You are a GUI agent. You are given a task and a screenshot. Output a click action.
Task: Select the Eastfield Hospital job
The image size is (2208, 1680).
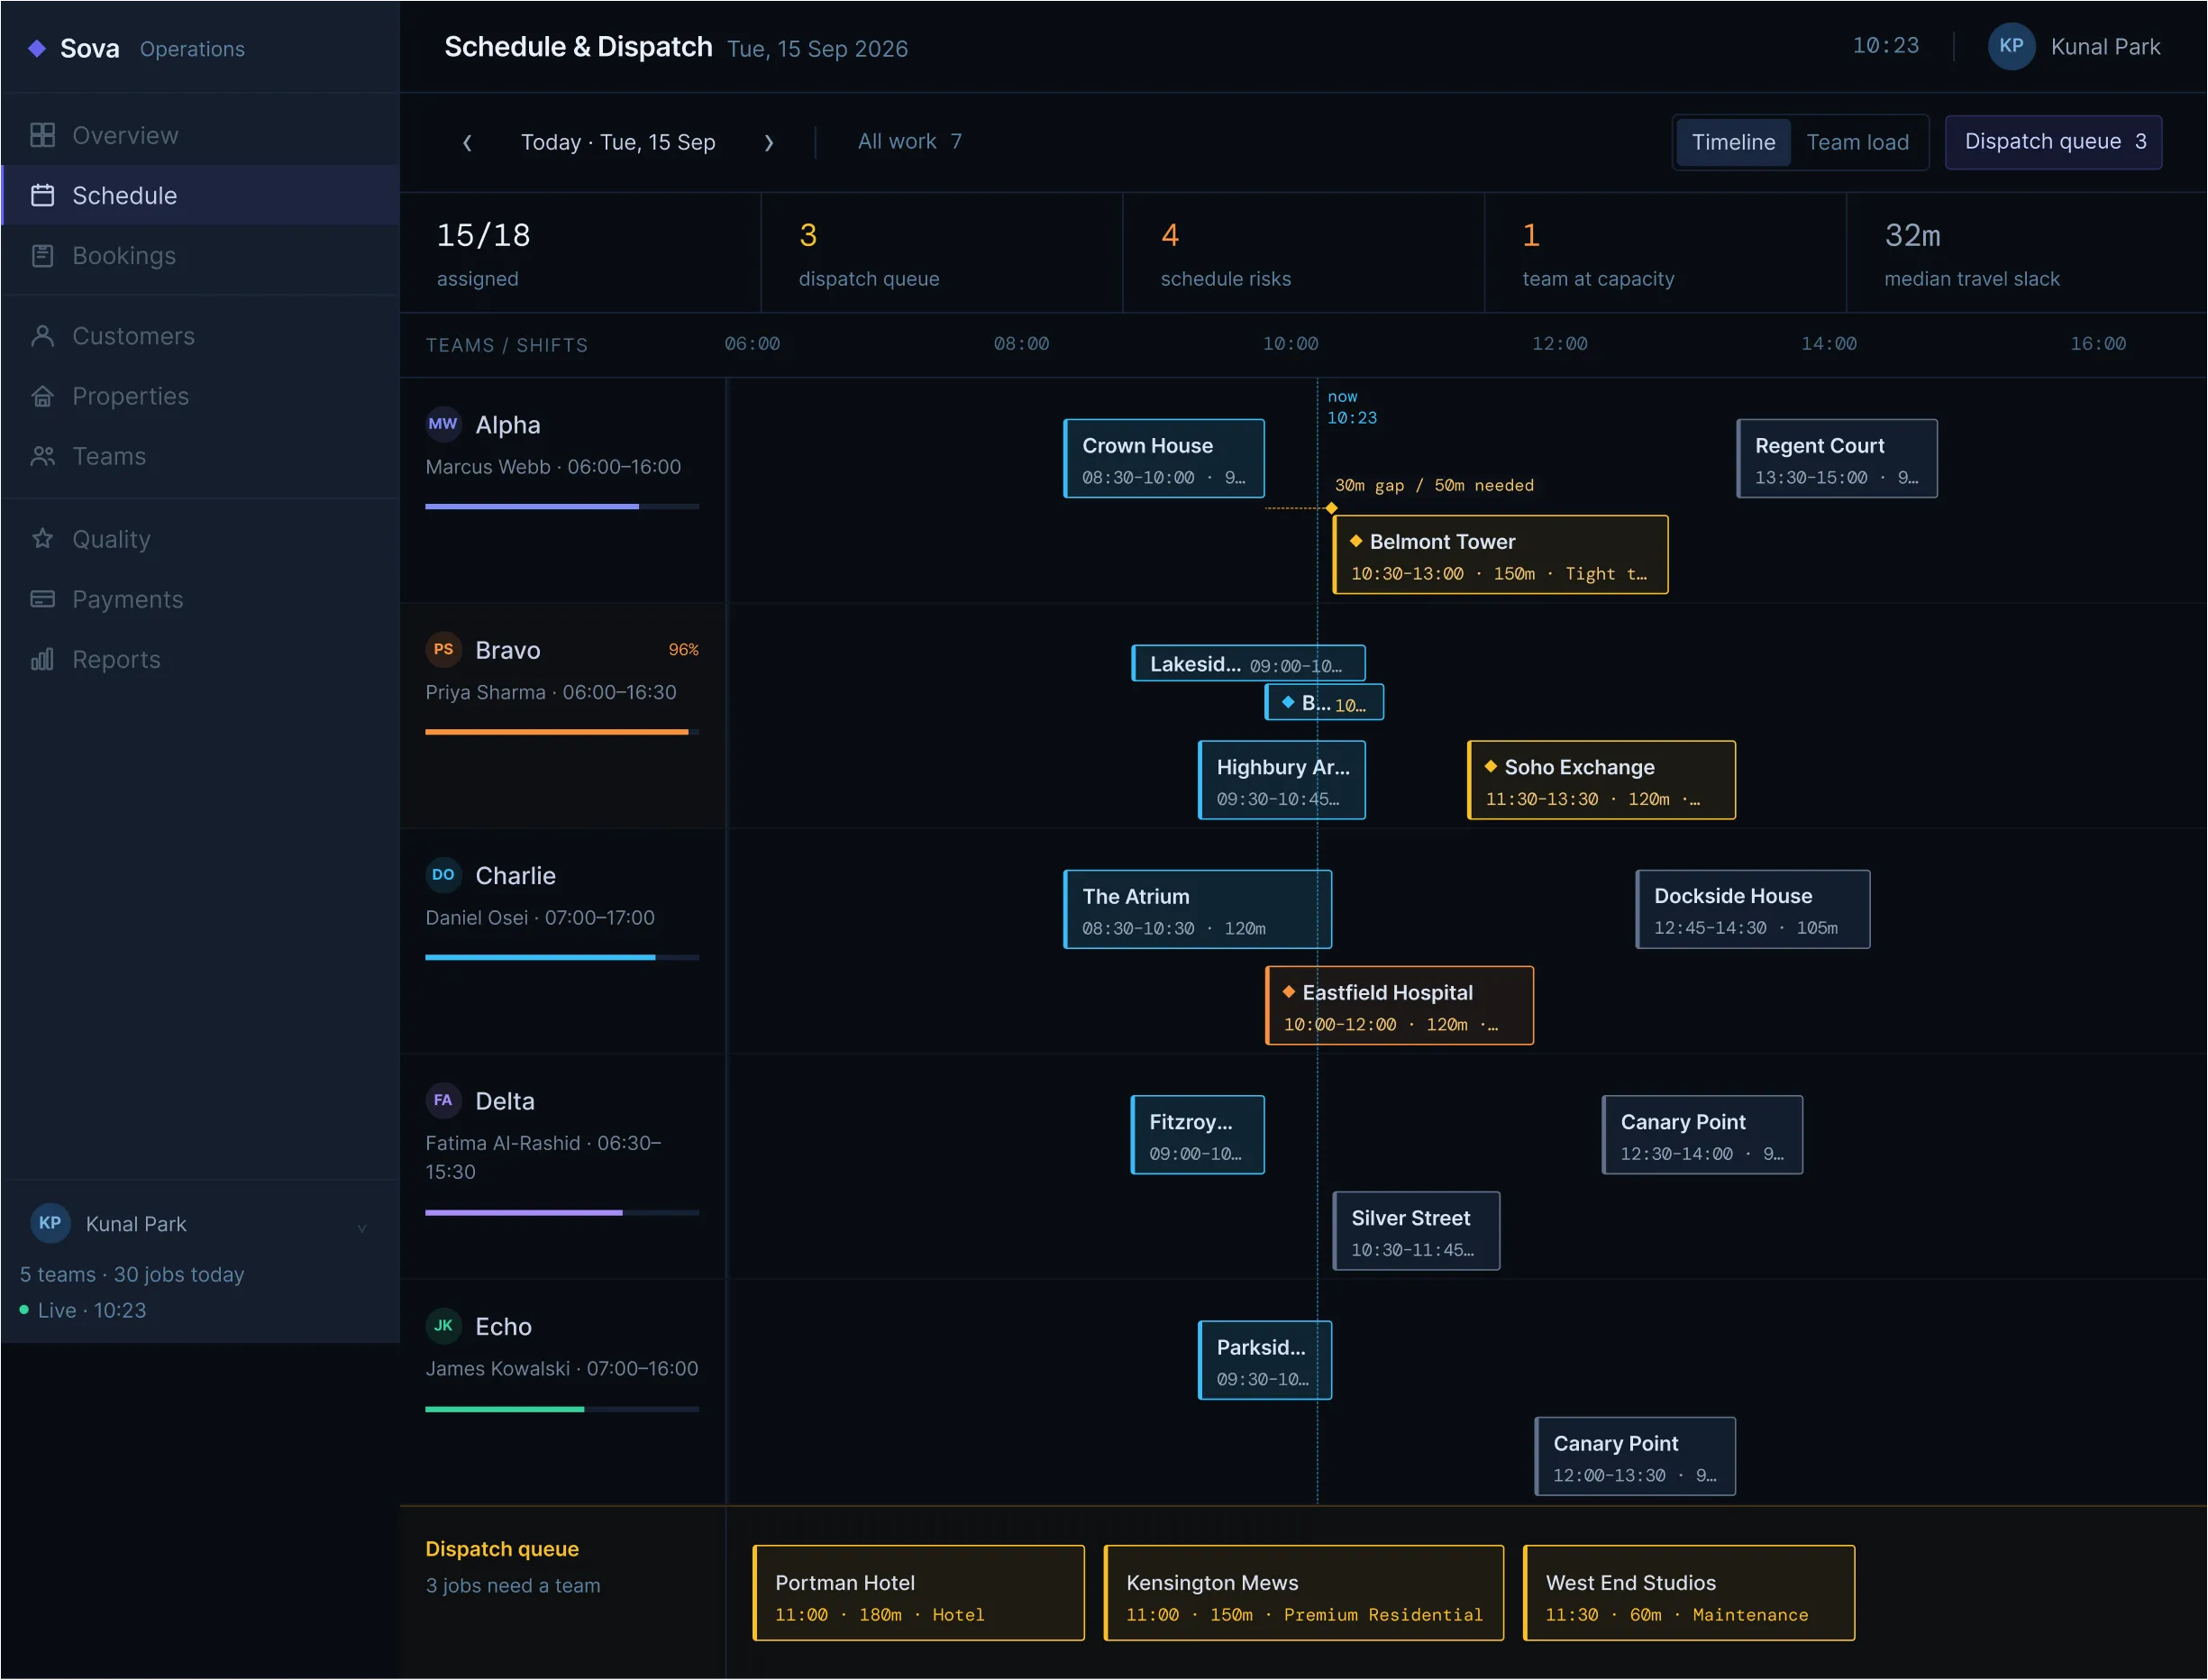pyautogui.click(x=1400, y=1006)
